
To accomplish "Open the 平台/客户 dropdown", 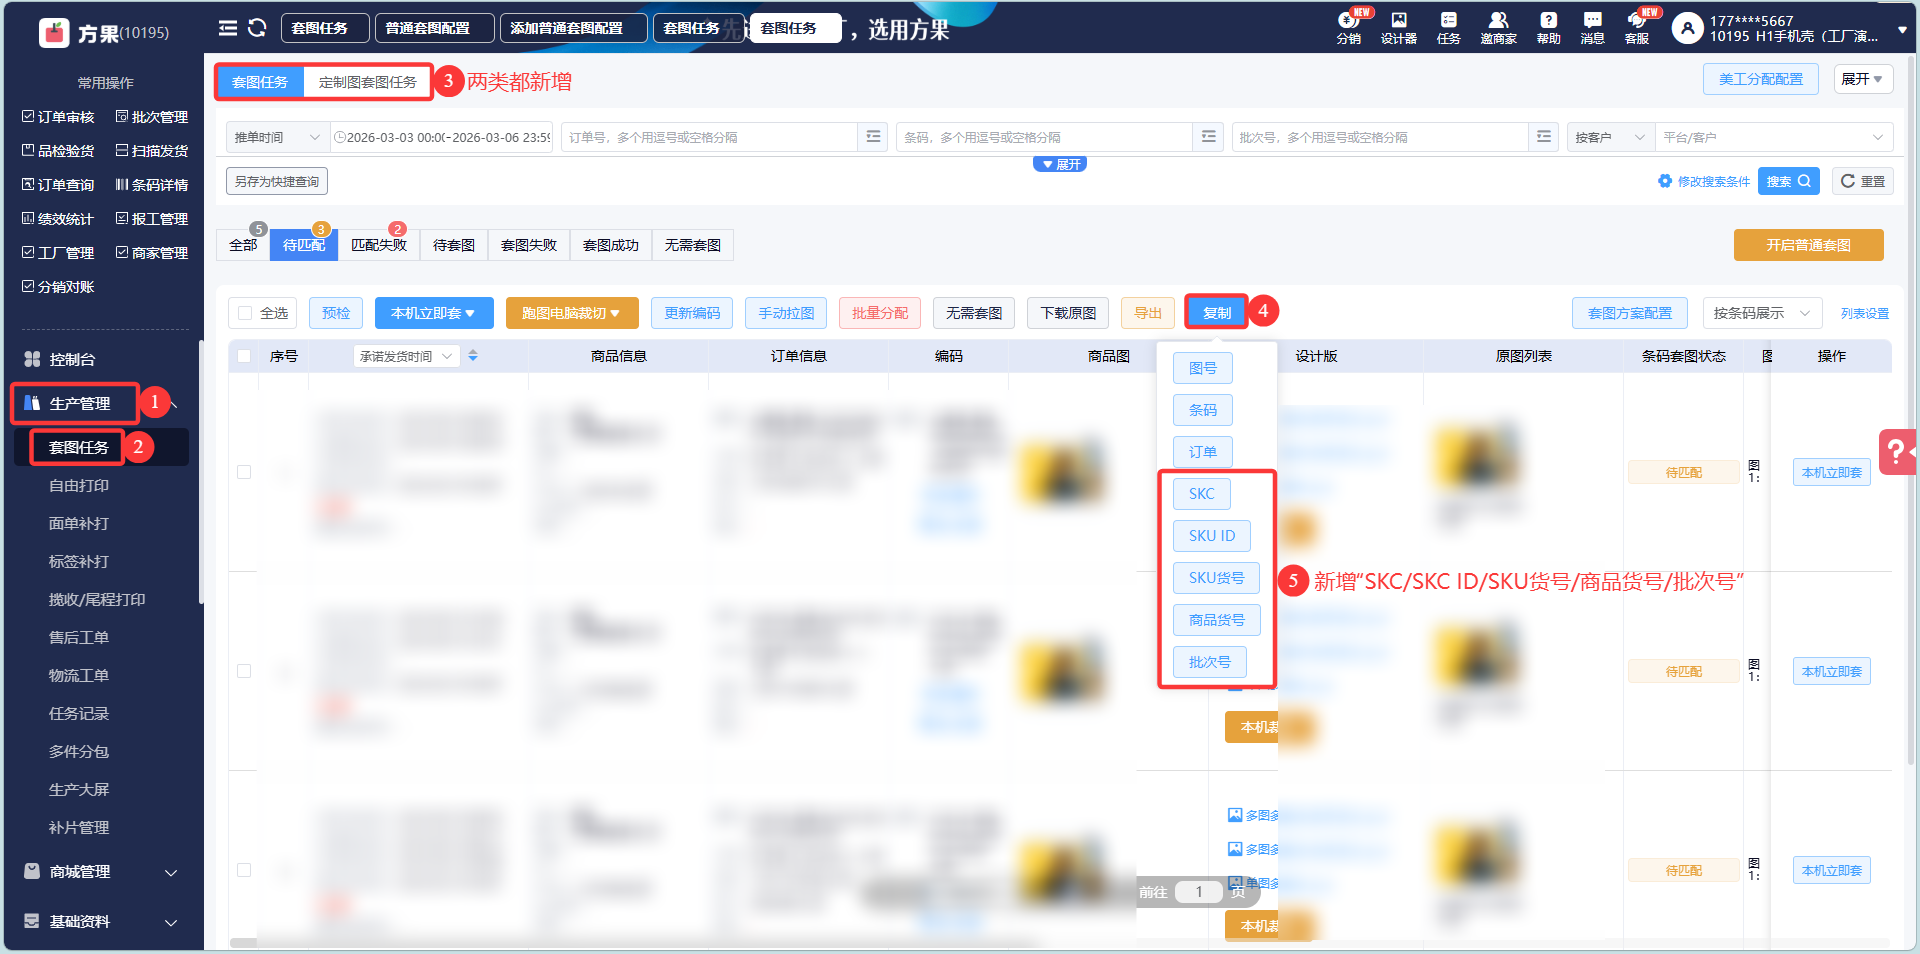I will (1774, 137).
